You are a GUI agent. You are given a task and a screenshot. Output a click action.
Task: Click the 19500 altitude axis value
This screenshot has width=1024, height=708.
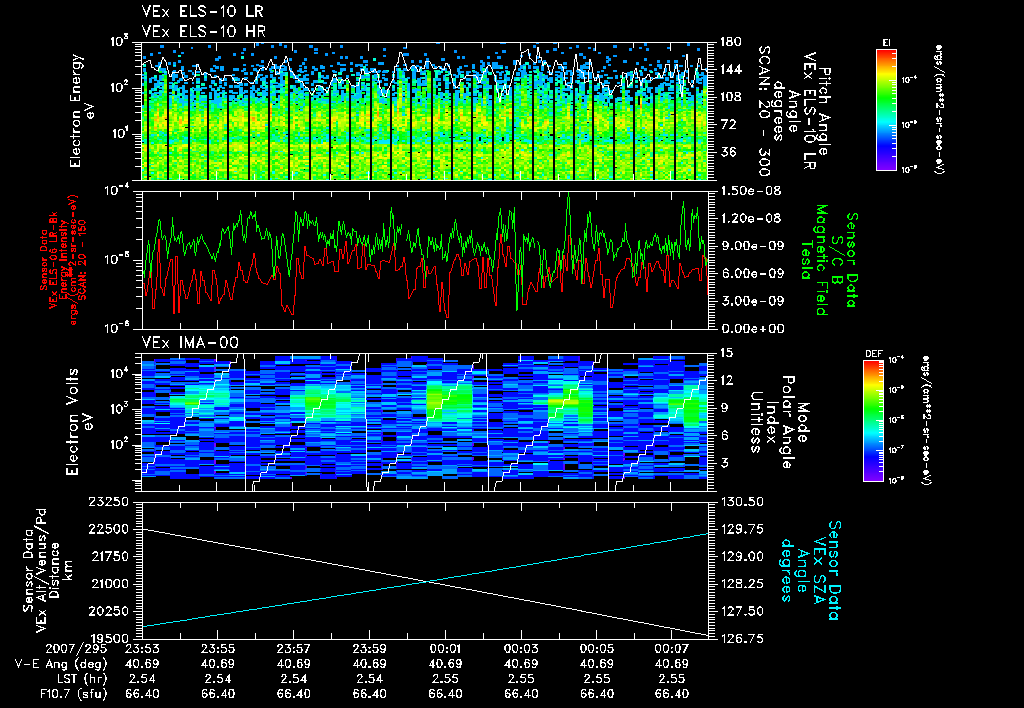(x=108, y=639)
